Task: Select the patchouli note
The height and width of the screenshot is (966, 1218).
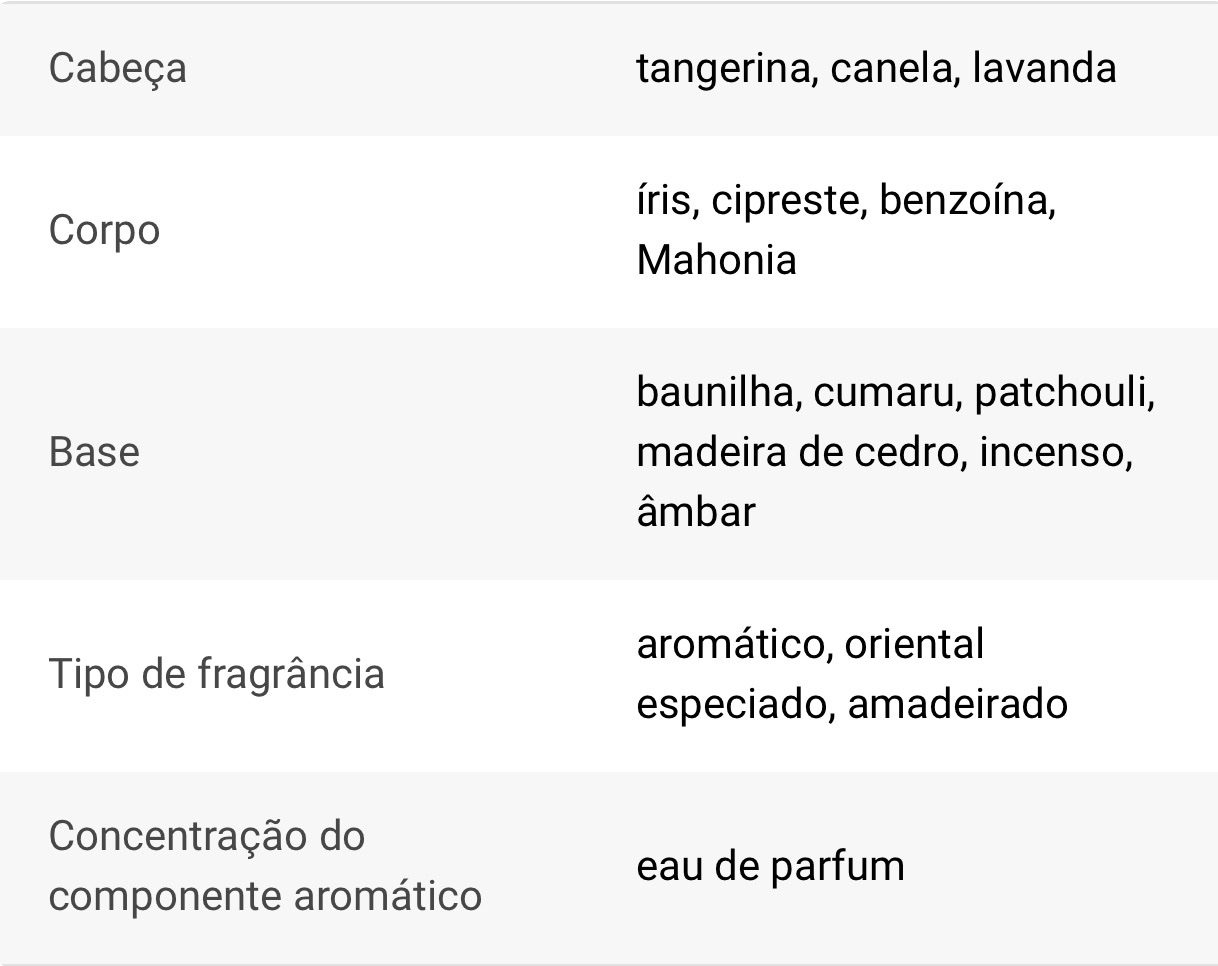Action: (x=1061, y=392)
